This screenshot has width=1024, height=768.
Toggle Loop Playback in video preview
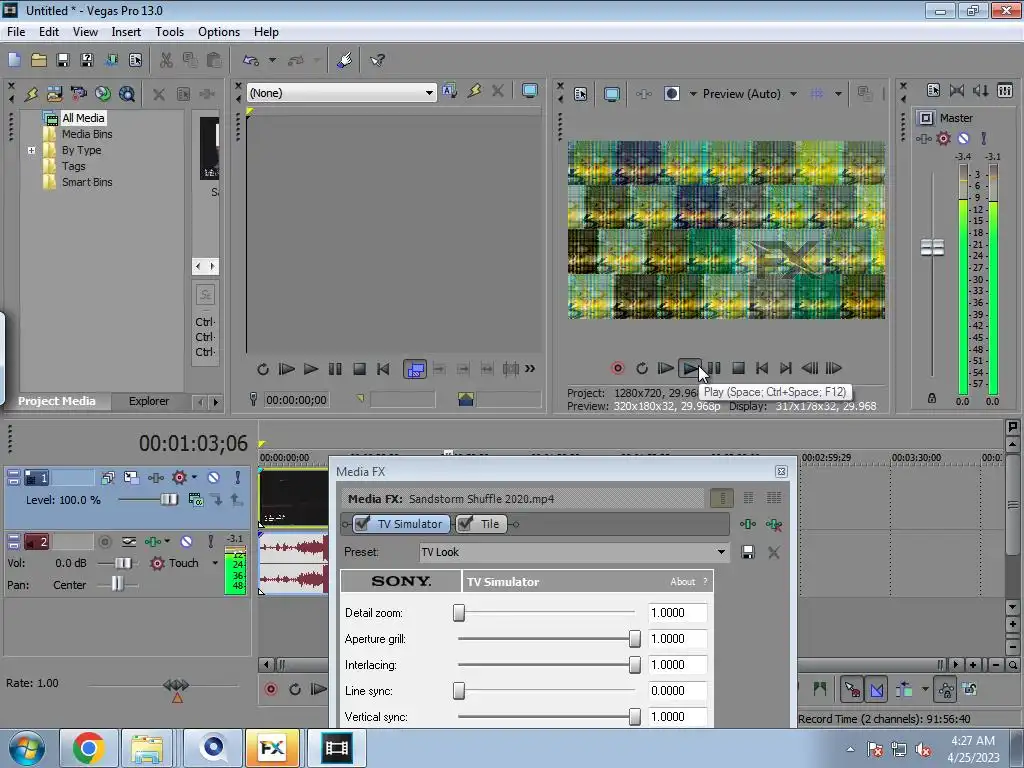pos(642,368)
